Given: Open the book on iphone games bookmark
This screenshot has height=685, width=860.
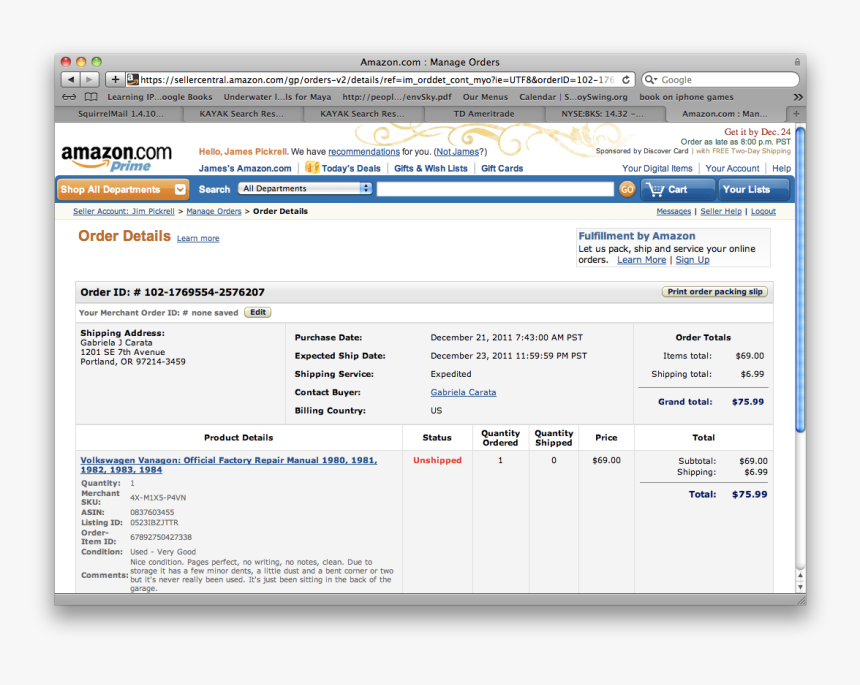Looking at the screenshot, I should pos(686,97).
